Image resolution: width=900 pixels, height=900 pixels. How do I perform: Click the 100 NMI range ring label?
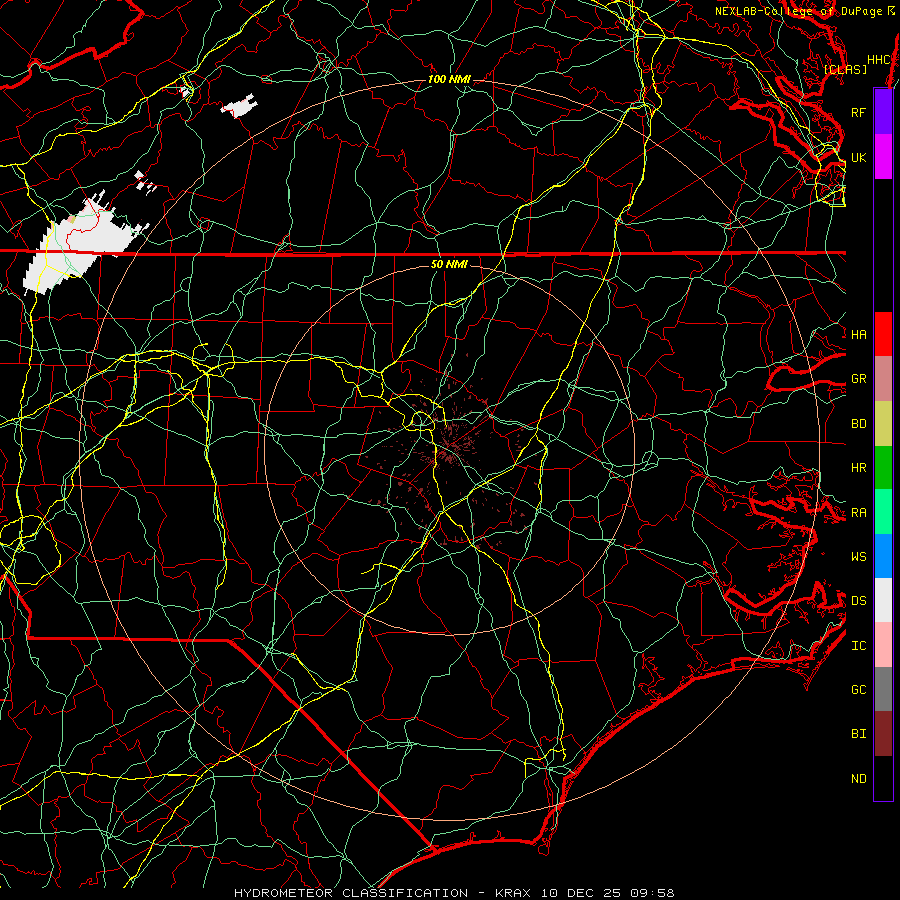pos(449,79)
